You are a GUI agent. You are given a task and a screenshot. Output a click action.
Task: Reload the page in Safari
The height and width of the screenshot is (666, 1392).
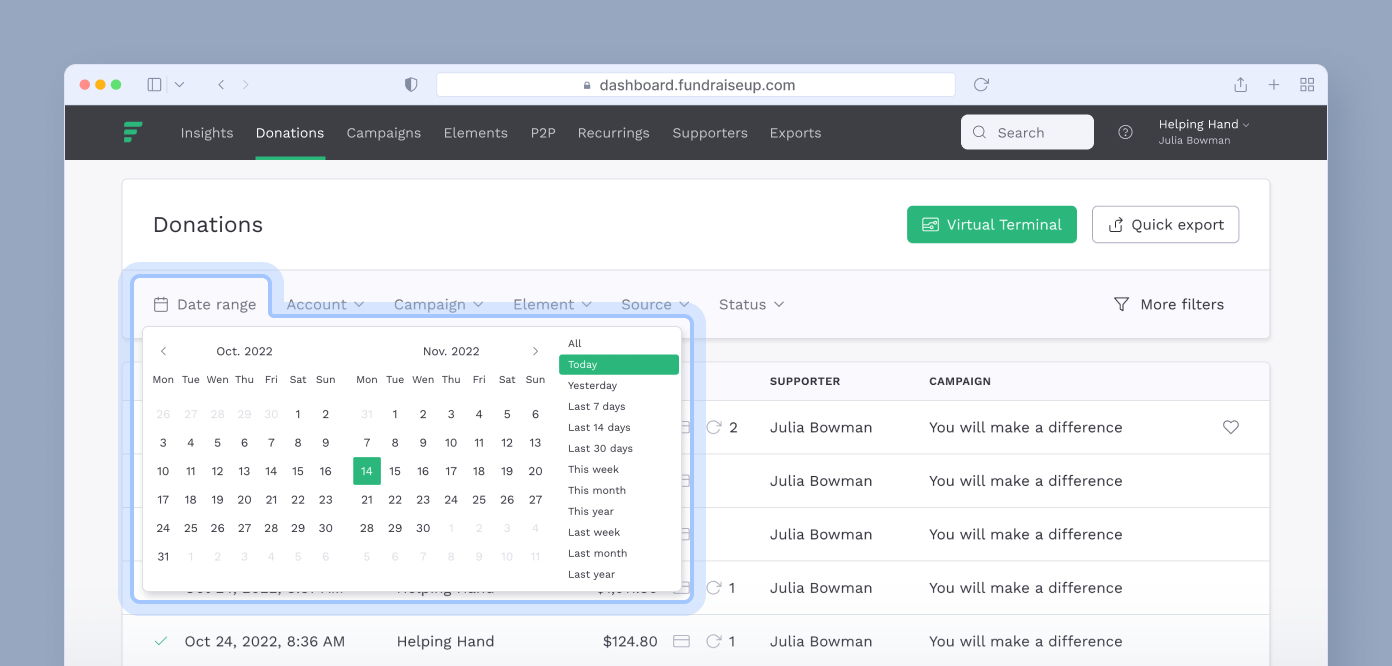[981, 85]
